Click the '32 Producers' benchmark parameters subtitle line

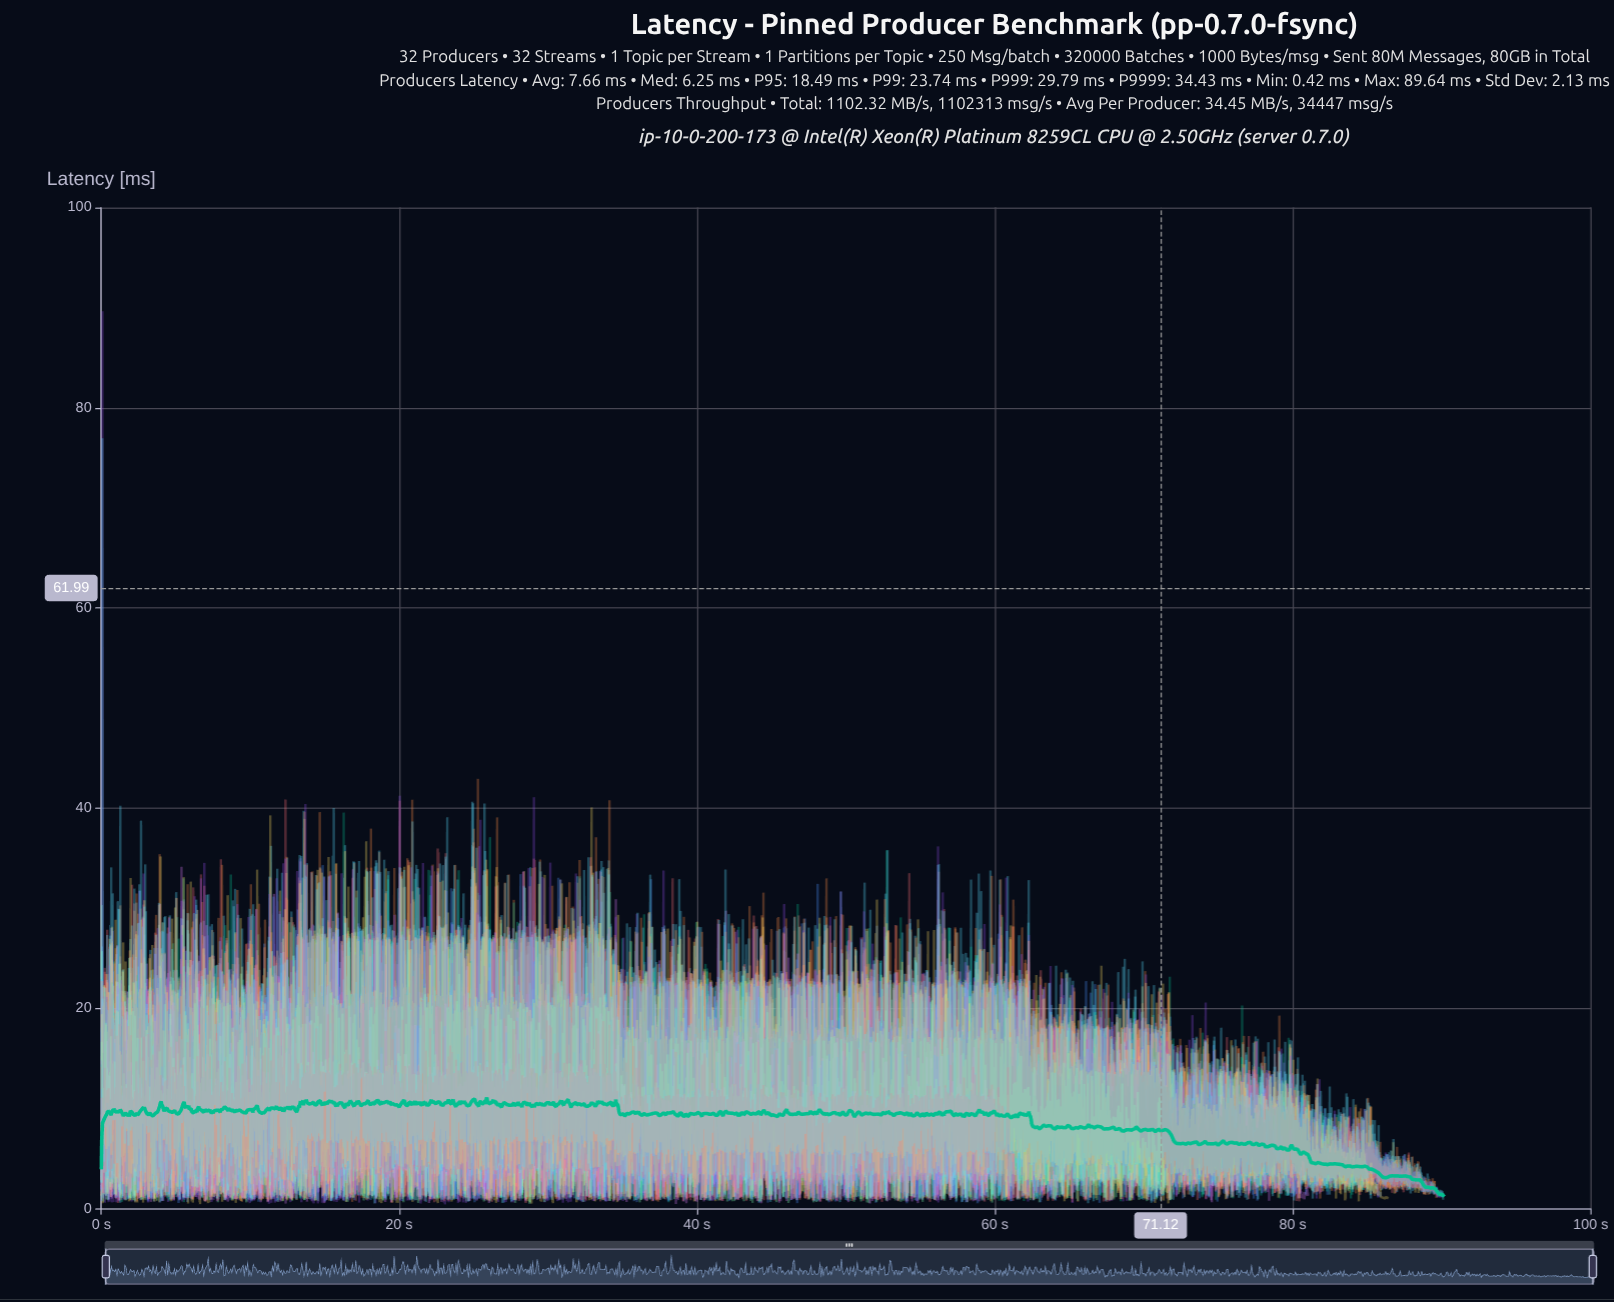pos(994,57)
